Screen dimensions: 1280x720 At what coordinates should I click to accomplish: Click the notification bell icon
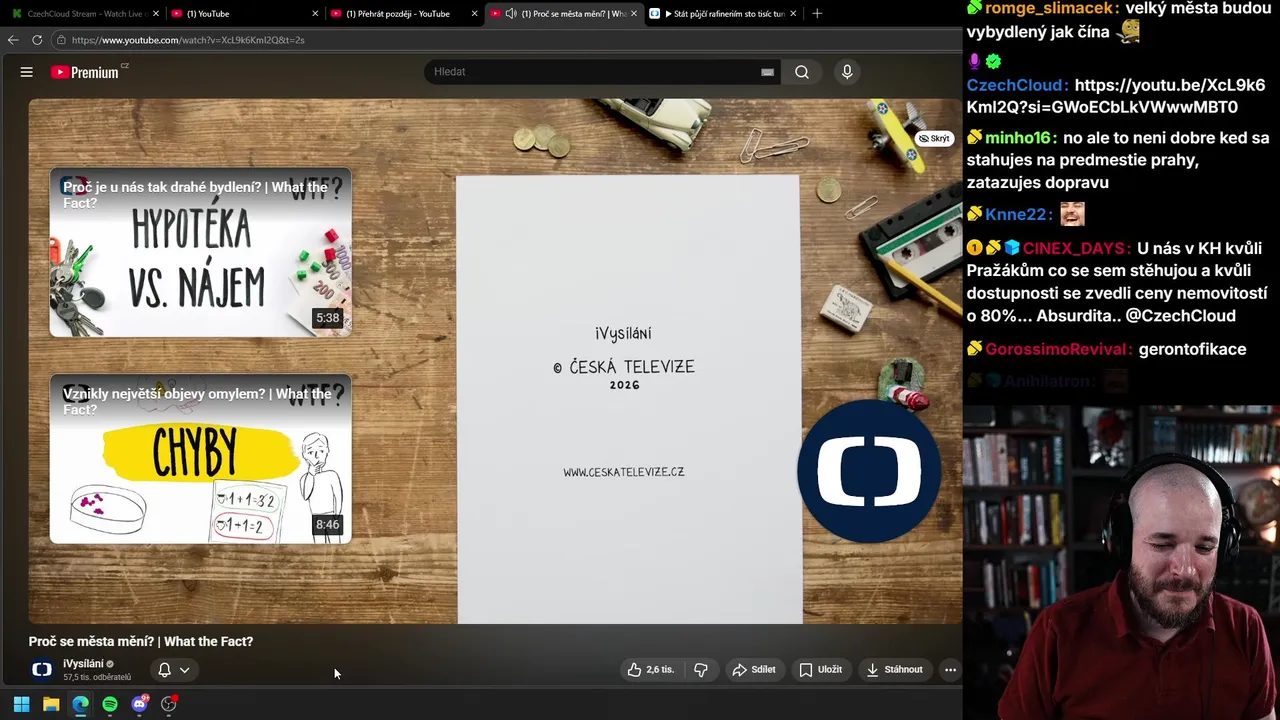(164, 670)
